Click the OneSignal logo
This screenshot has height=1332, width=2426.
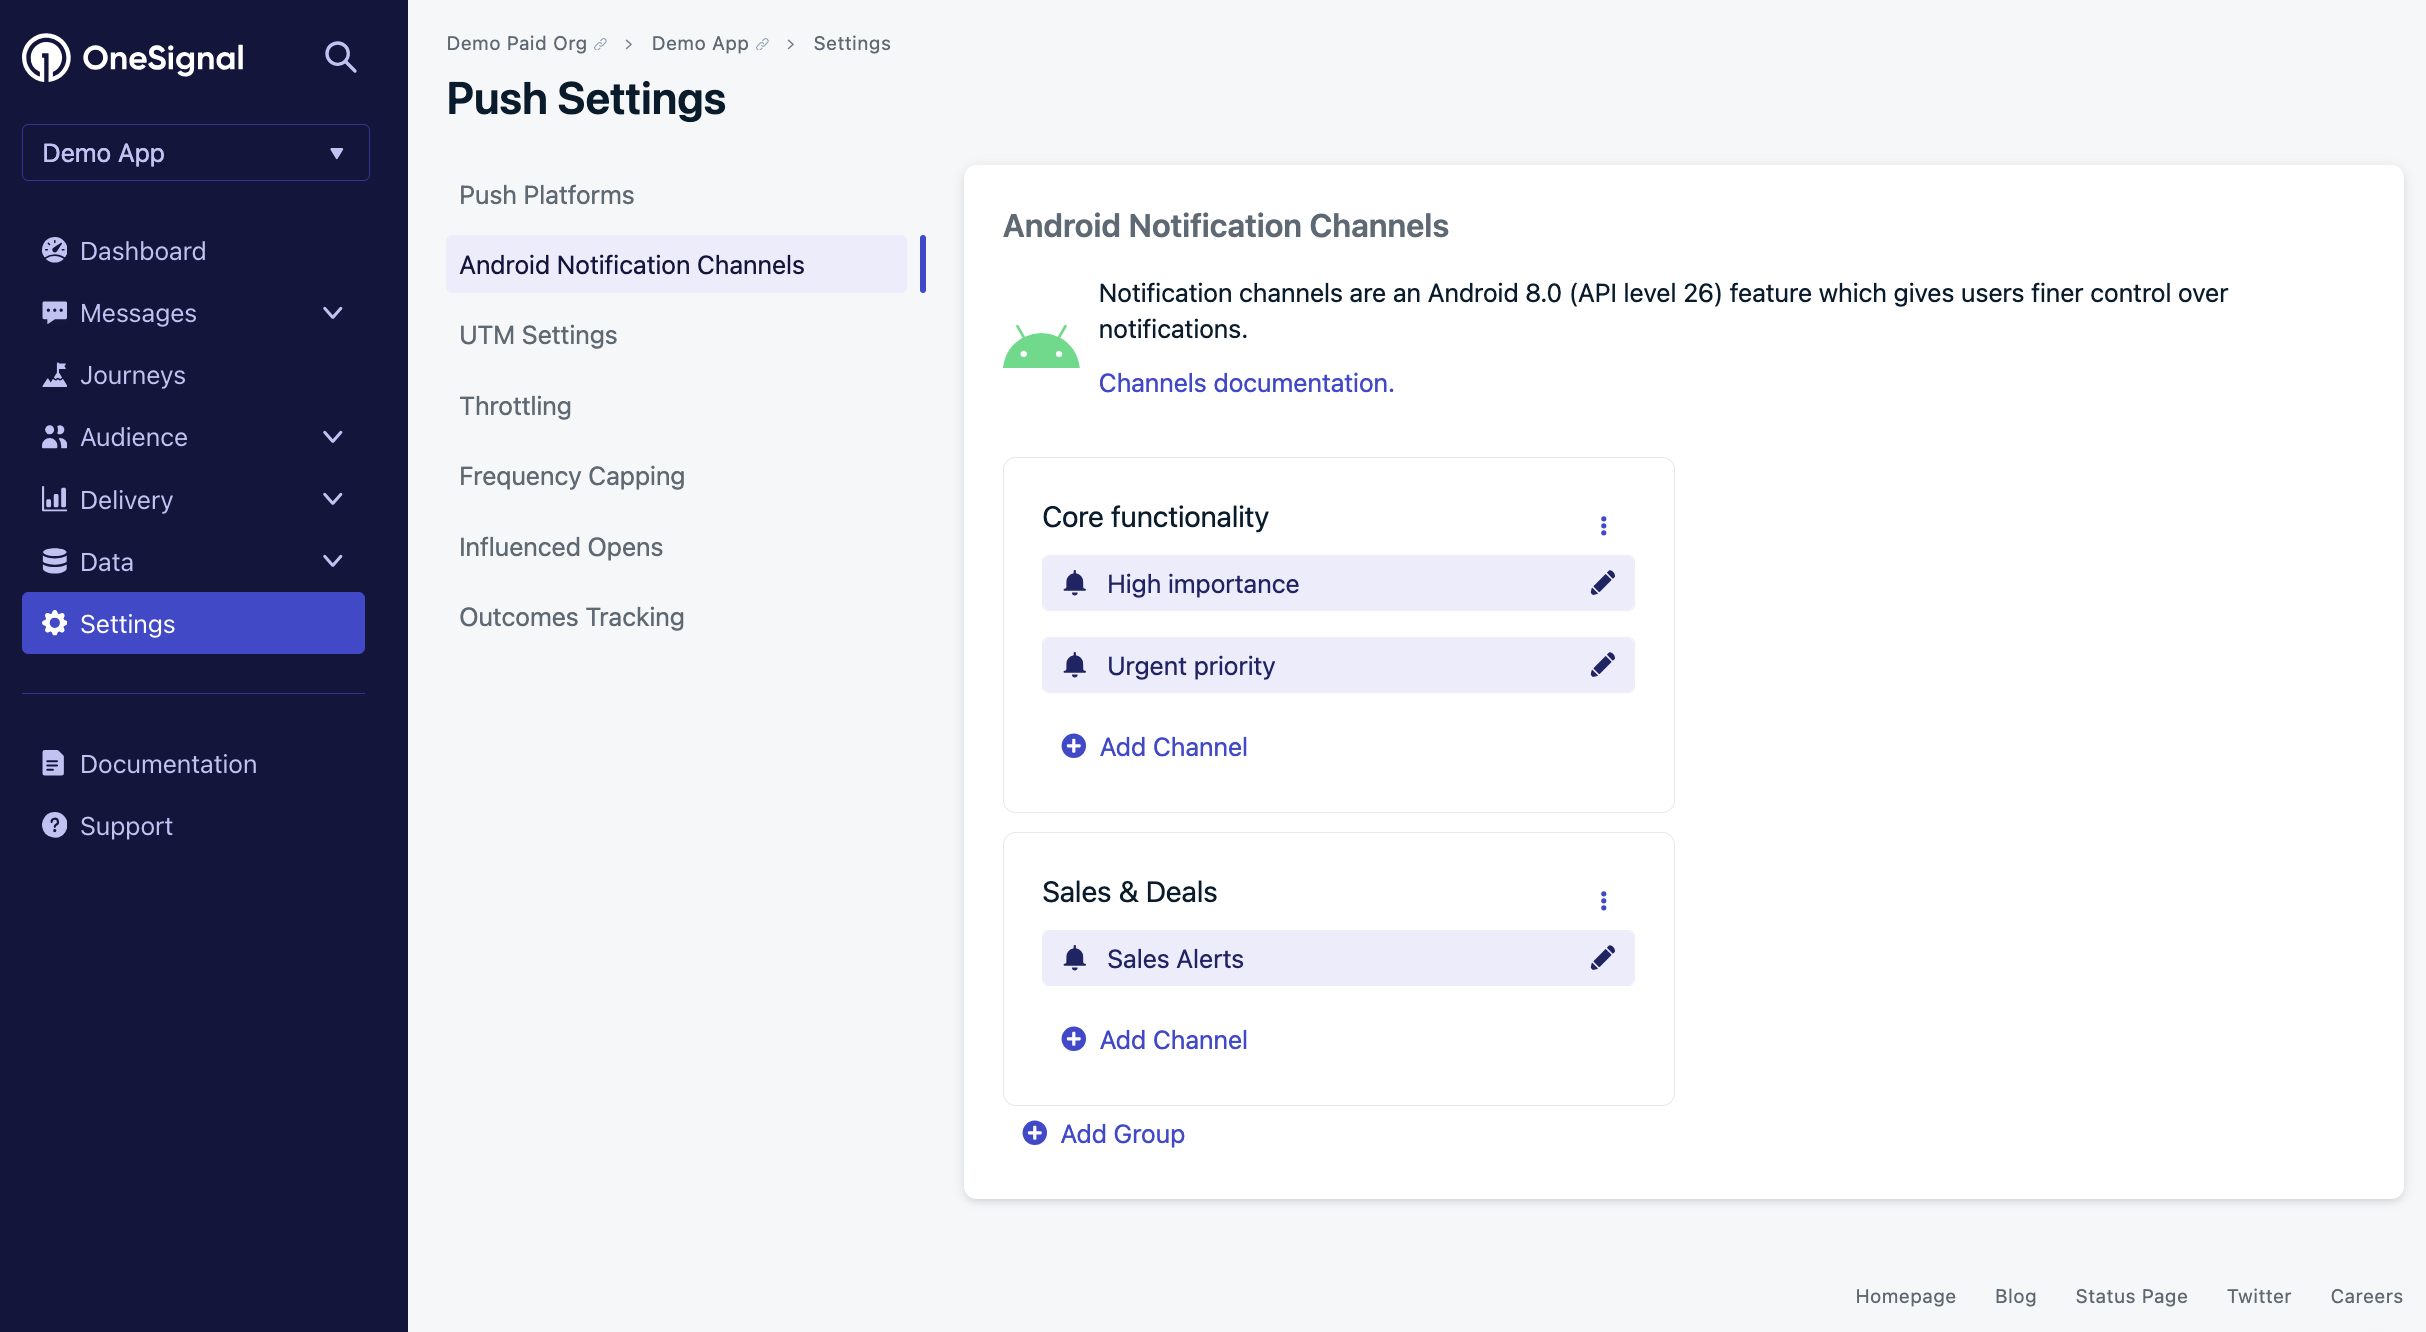[x=133, y=58]
